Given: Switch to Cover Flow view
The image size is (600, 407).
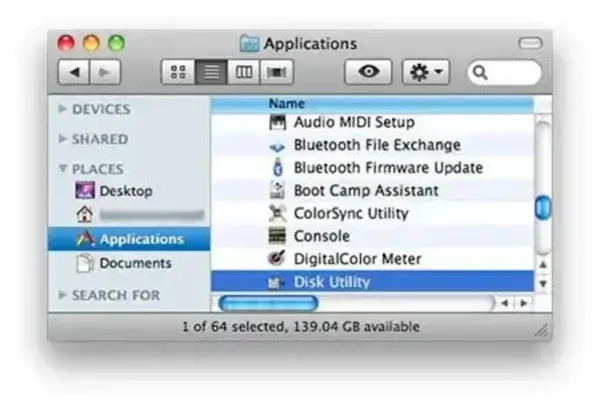Looking at the screenshot, I should coord(277,72).
